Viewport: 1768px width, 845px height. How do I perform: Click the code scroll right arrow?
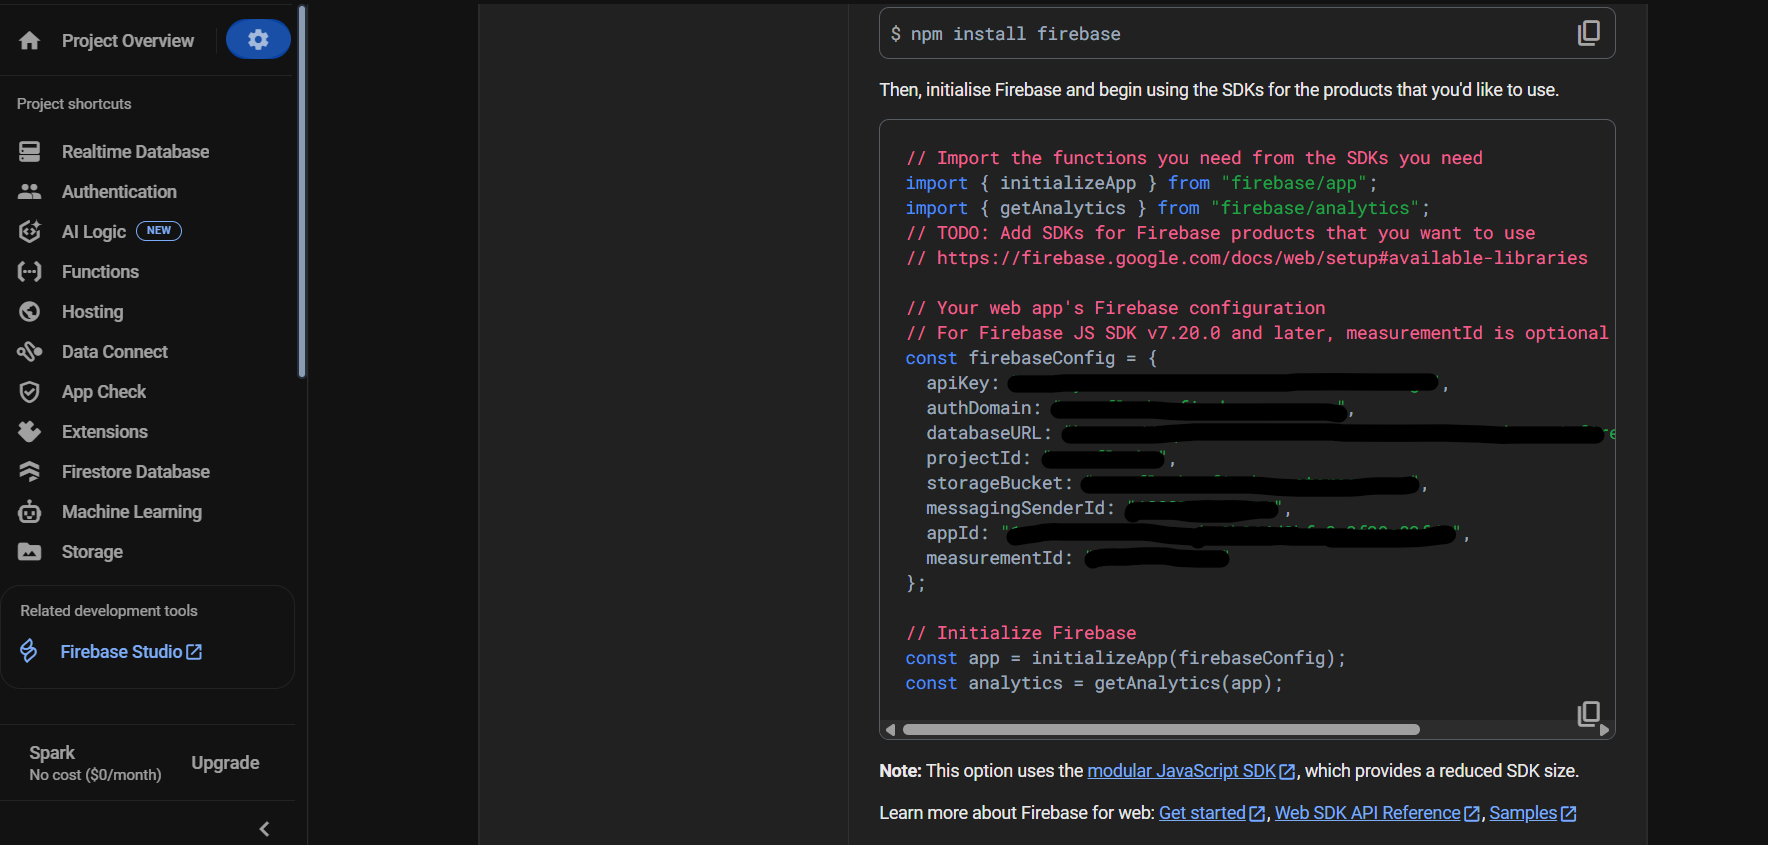1605,730
